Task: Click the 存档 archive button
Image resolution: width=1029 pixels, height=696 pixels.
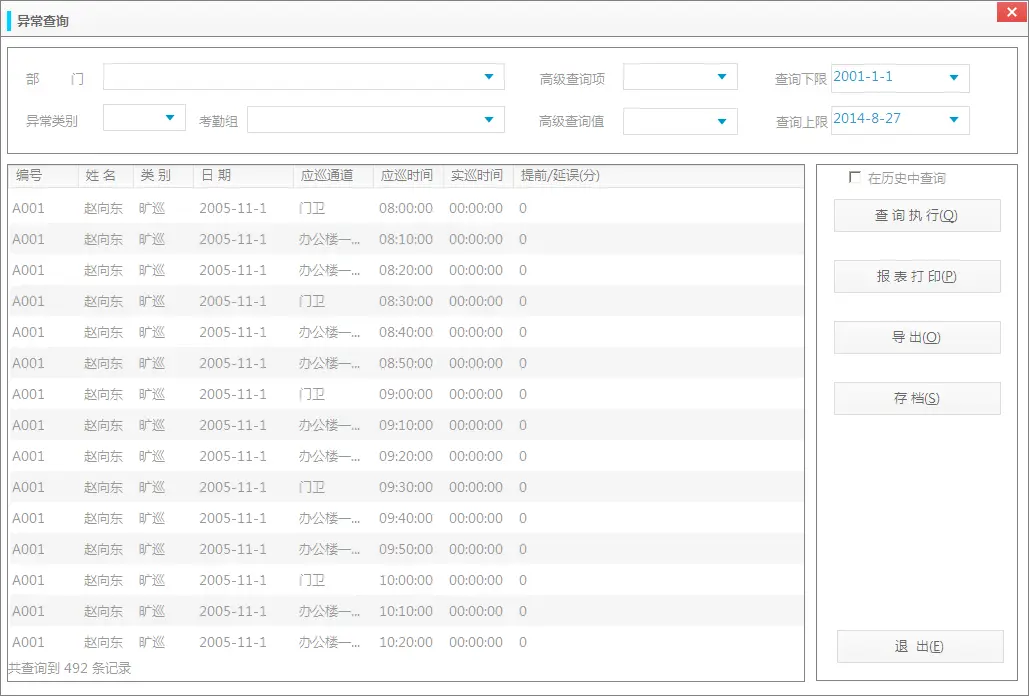Action: point(916,398)
